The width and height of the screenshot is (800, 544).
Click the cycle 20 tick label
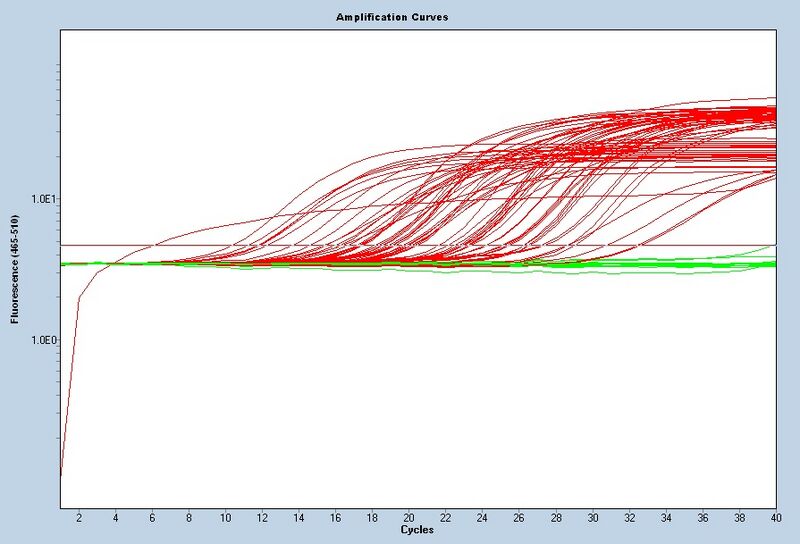[409, 519]
